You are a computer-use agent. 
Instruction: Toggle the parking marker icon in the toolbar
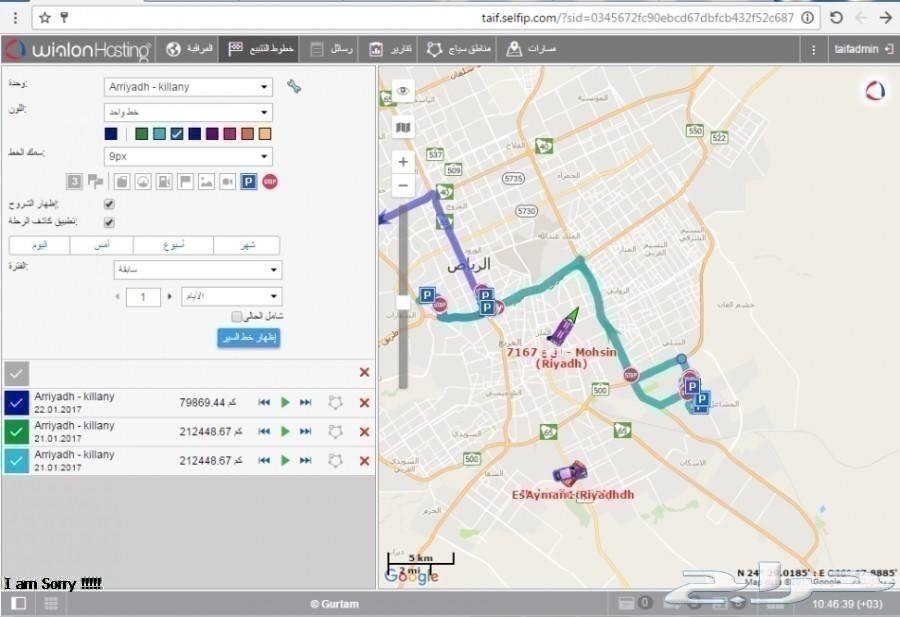(248, 181)
